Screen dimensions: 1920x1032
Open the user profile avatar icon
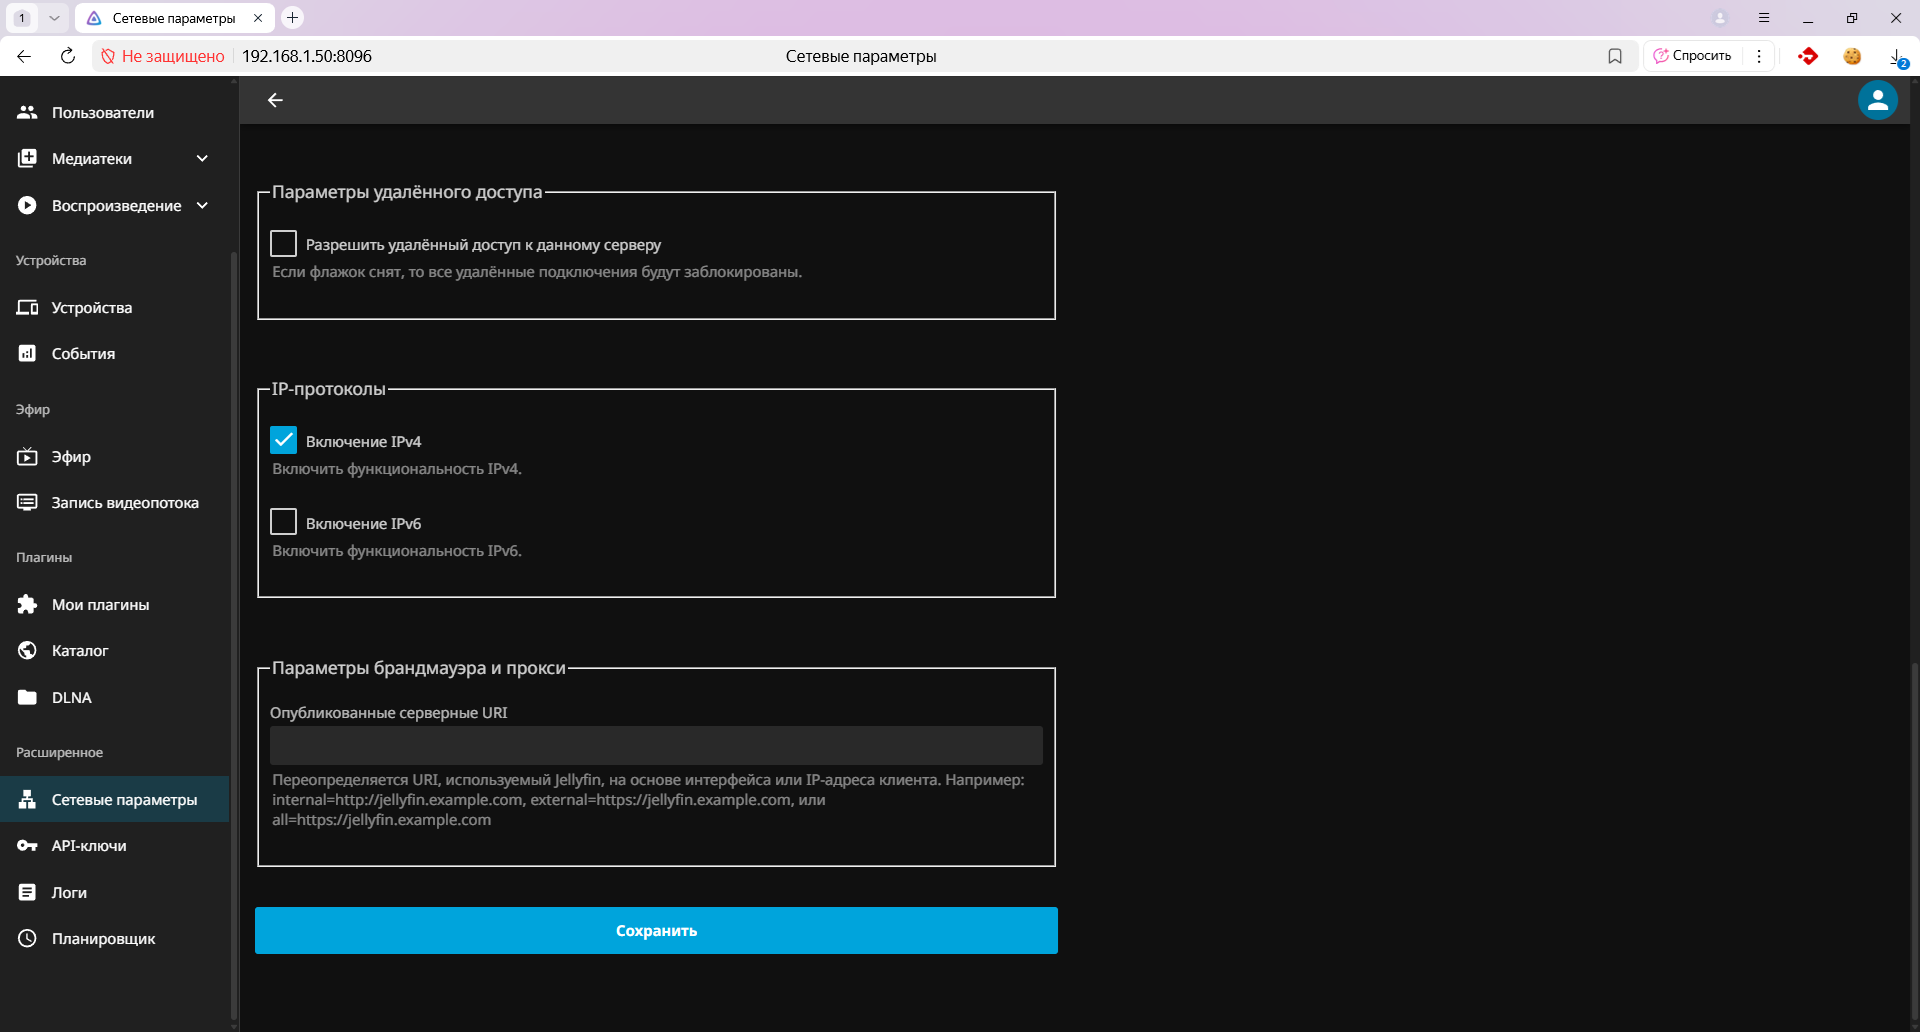(x=1877, y=100)
